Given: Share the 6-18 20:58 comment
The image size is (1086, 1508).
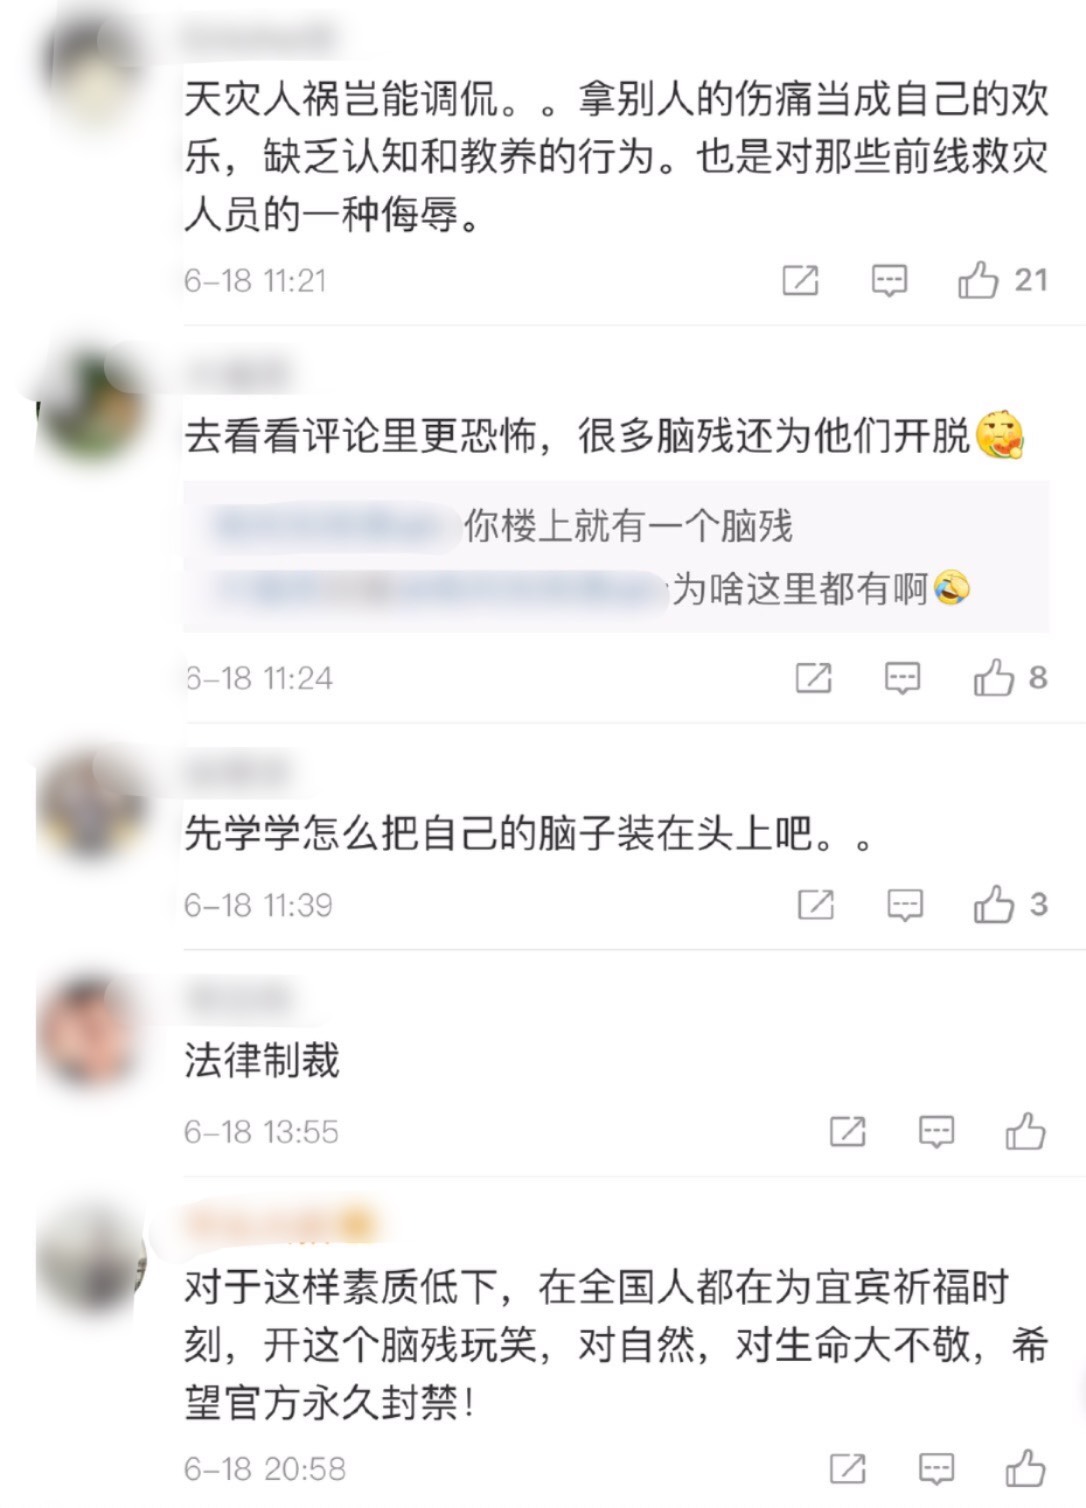Looking at the screenshot, I should [x=847, y=1469].
